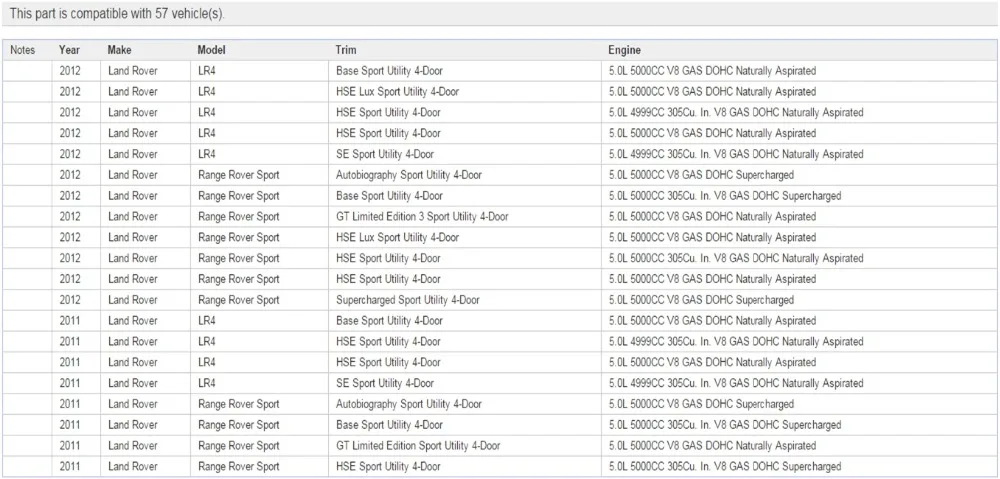Viewport: 1000px width, 479px height.
Task: Click year "2012" in the LR4 Base row
Action: [70, 71]
